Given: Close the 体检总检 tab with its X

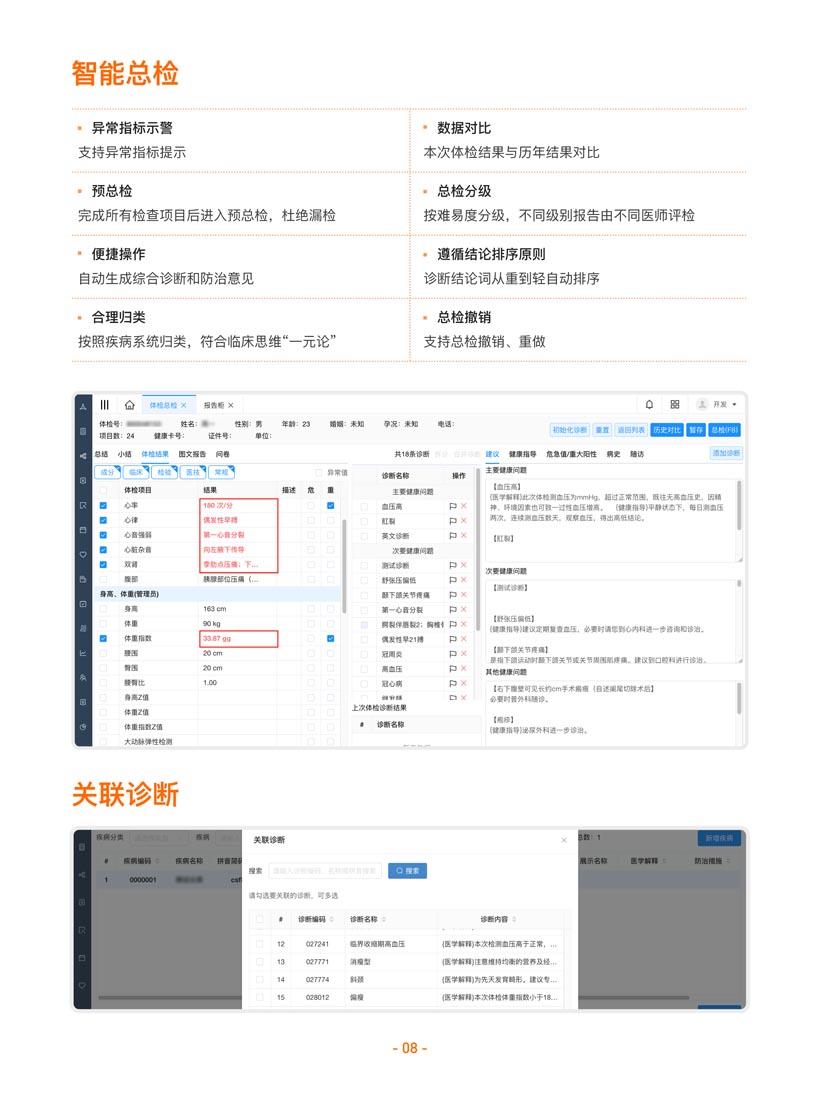Looking at the screenshot, I should [184, 406].
